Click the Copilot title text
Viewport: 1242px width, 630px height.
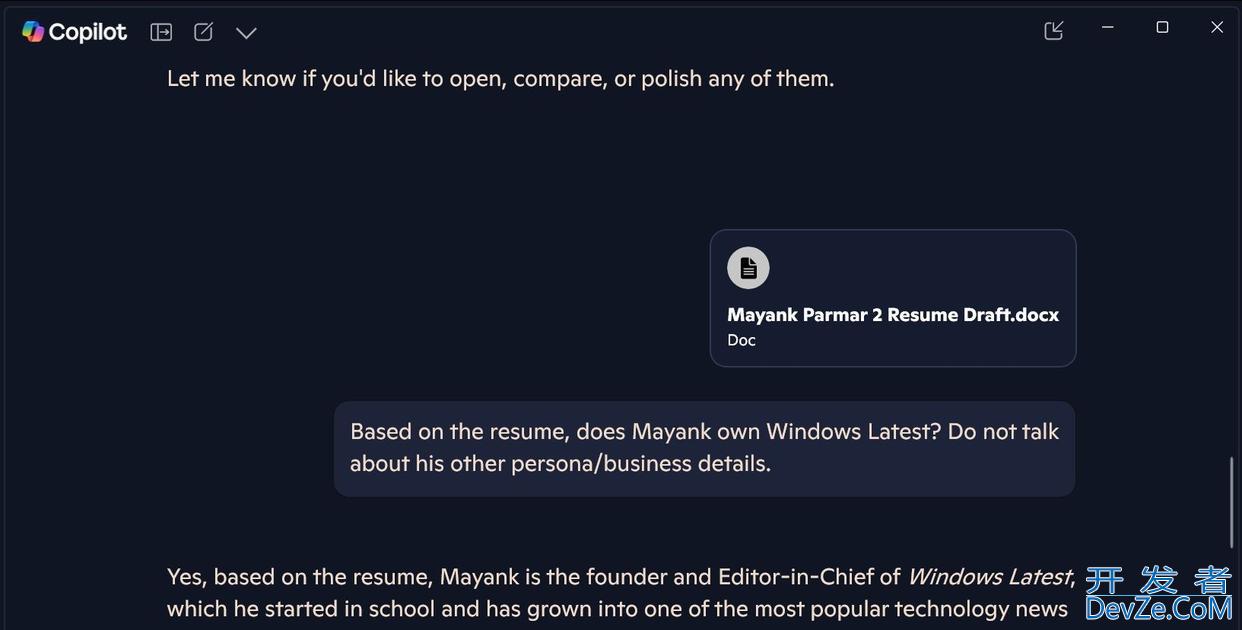point(88,32)
